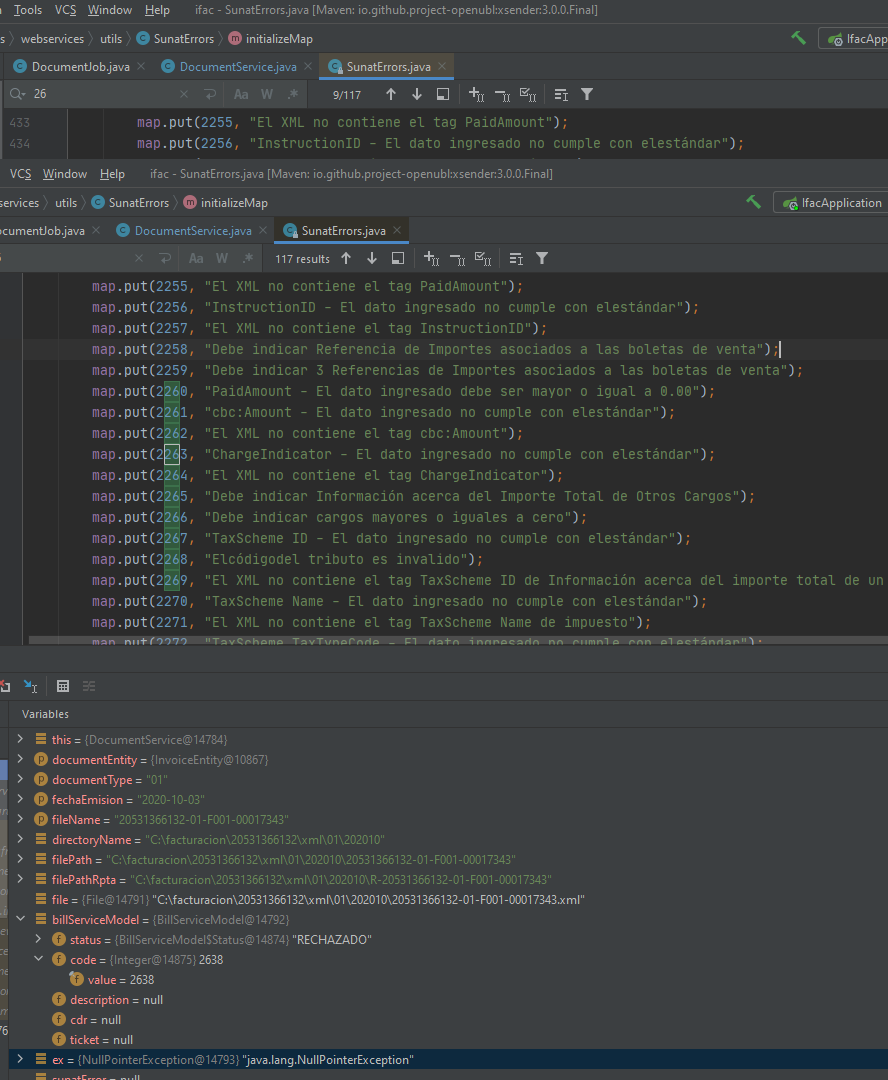Click the editor horizontal scrollbar
Image resolution: width=888 pixels, height=1080 pixels.
pos(458,641)
